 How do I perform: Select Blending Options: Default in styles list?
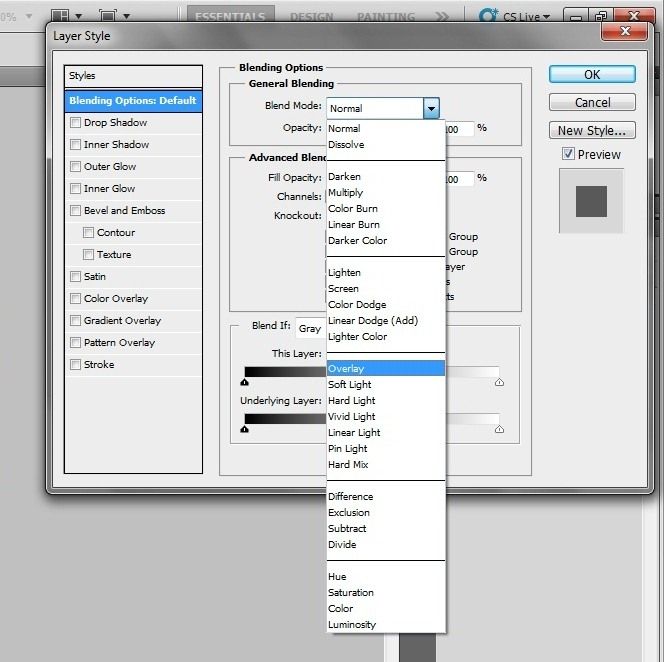tap(132, 101)
